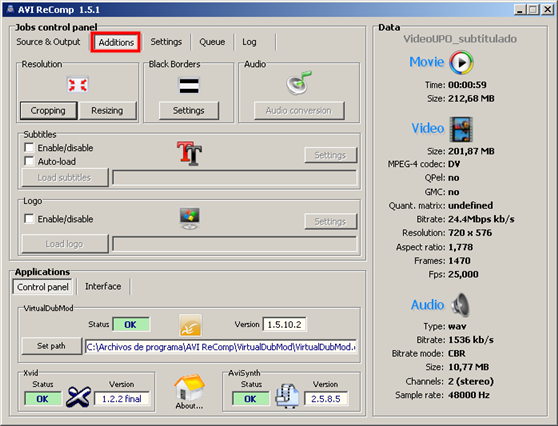Click the red arrows cropping icon in Resolution

pyautogui.click(x=78, y=85)
